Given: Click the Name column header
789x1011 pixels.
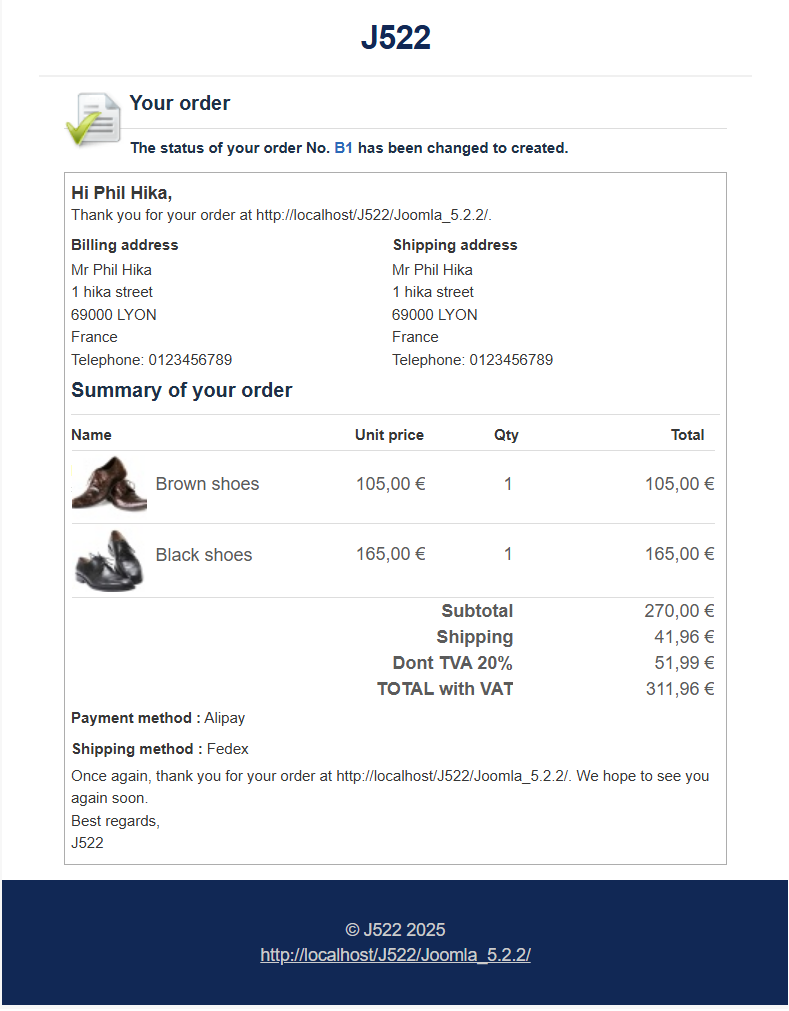Looking at the screenshot, I should coord(91,435).
